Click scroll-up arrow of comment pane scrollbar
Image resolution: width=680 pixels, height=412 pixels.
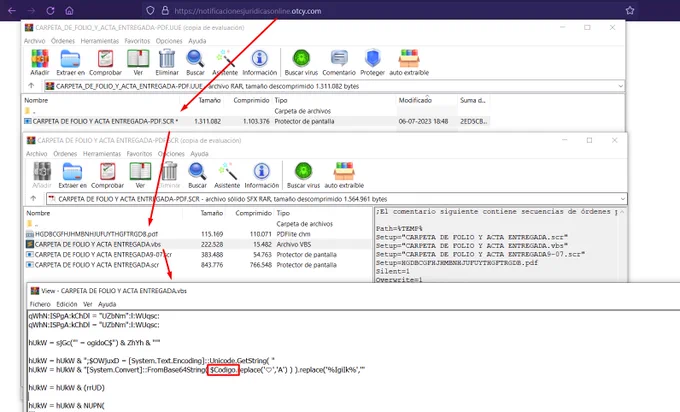click(x=622, y=212)
